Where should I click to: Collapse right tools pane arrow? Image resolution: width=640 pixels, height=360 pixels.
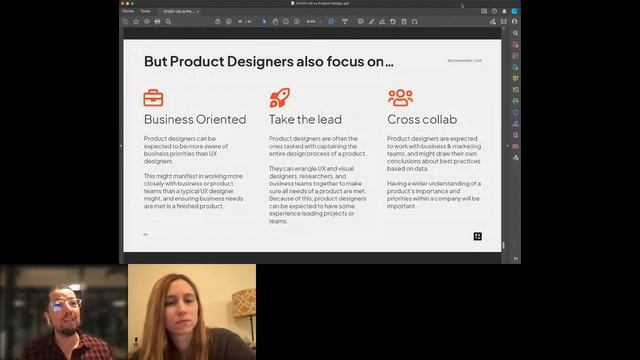[507, 146]
